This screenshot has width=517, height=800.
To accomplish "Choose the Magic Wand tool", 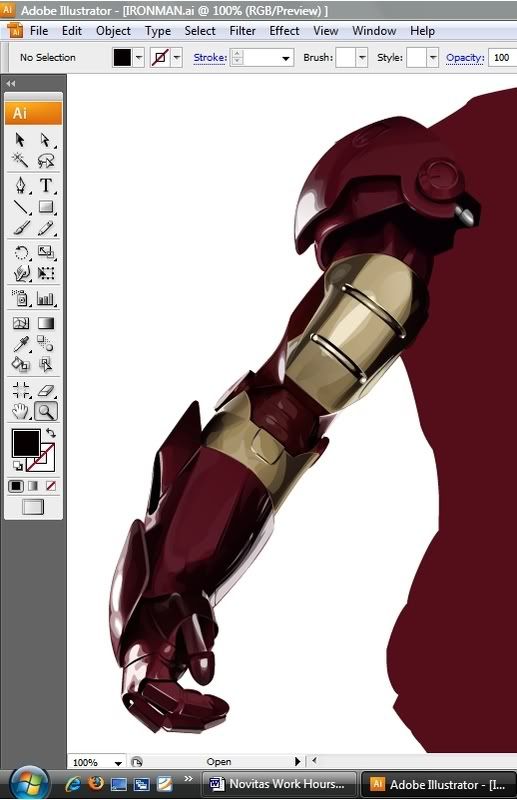I will pos(20,160).
